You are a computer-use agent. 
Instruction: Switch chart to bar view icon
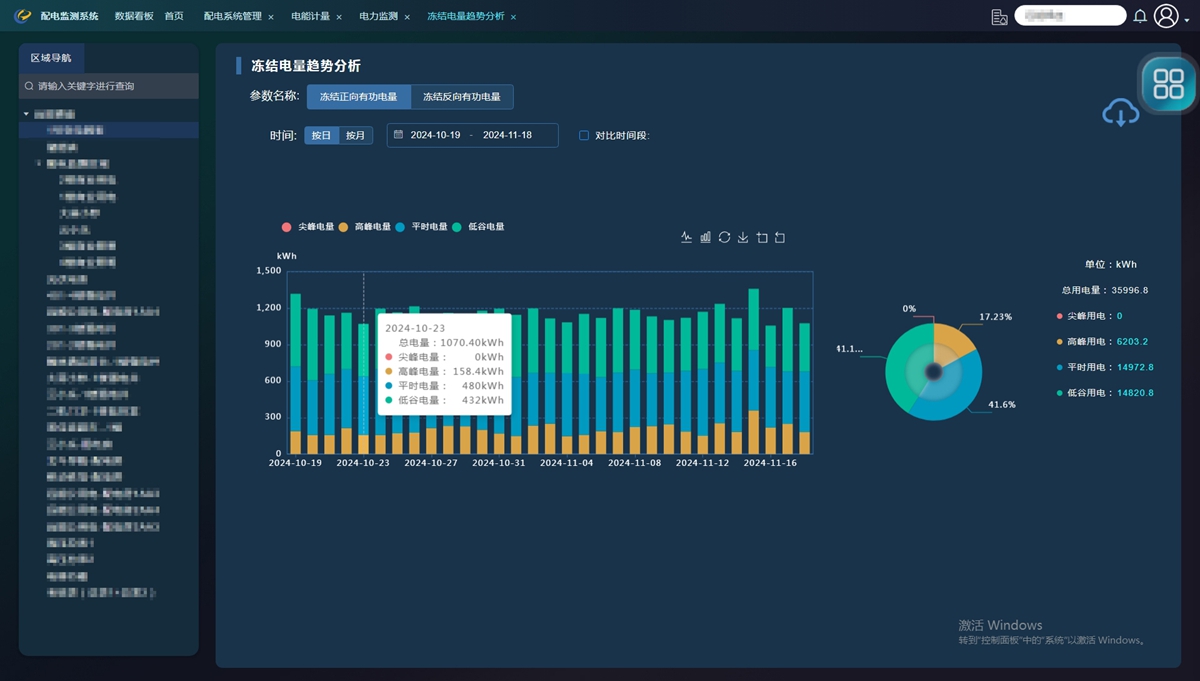(x=705, y=237)
